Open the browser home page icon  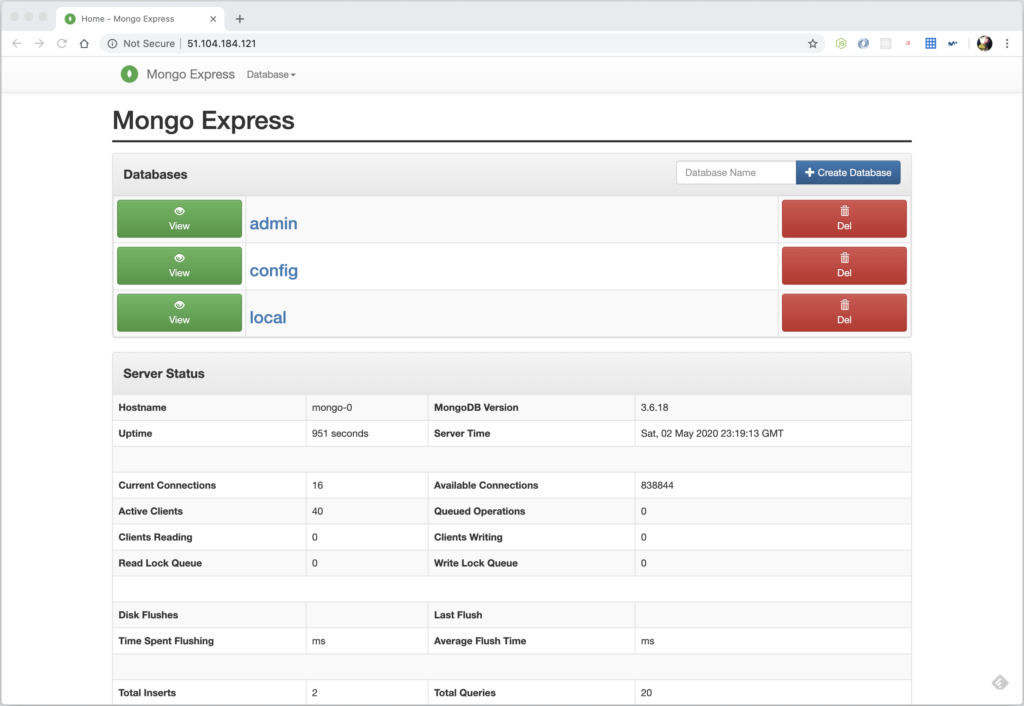(84, 44)
